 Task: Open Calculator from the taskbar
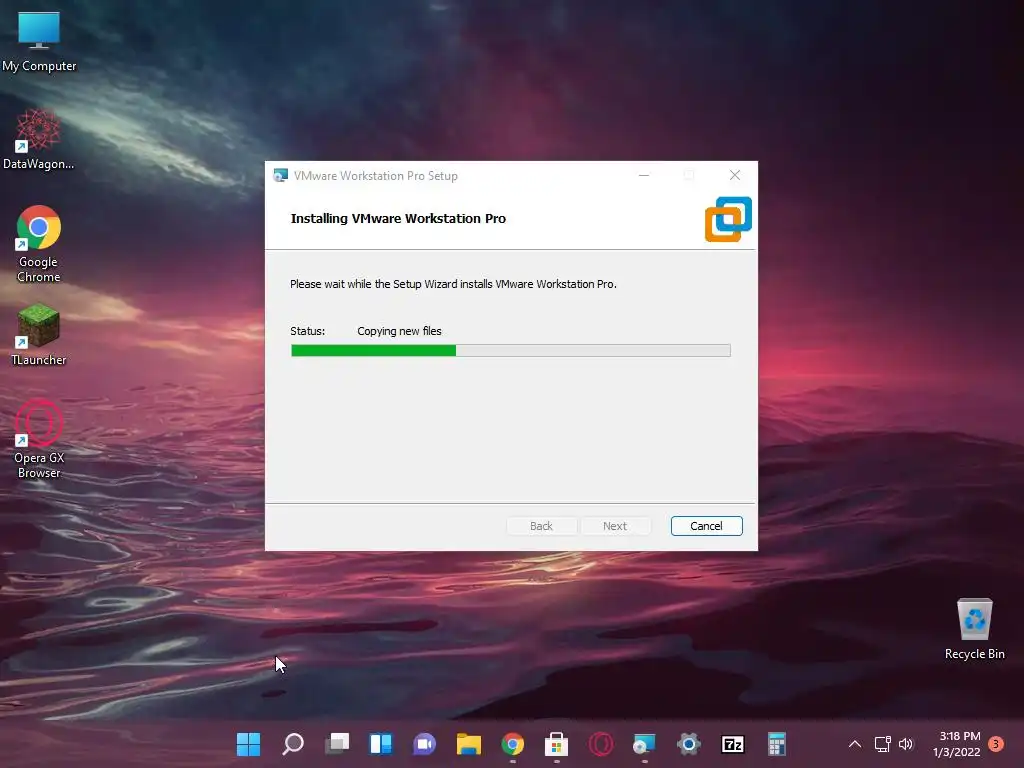tap(776, 744)
